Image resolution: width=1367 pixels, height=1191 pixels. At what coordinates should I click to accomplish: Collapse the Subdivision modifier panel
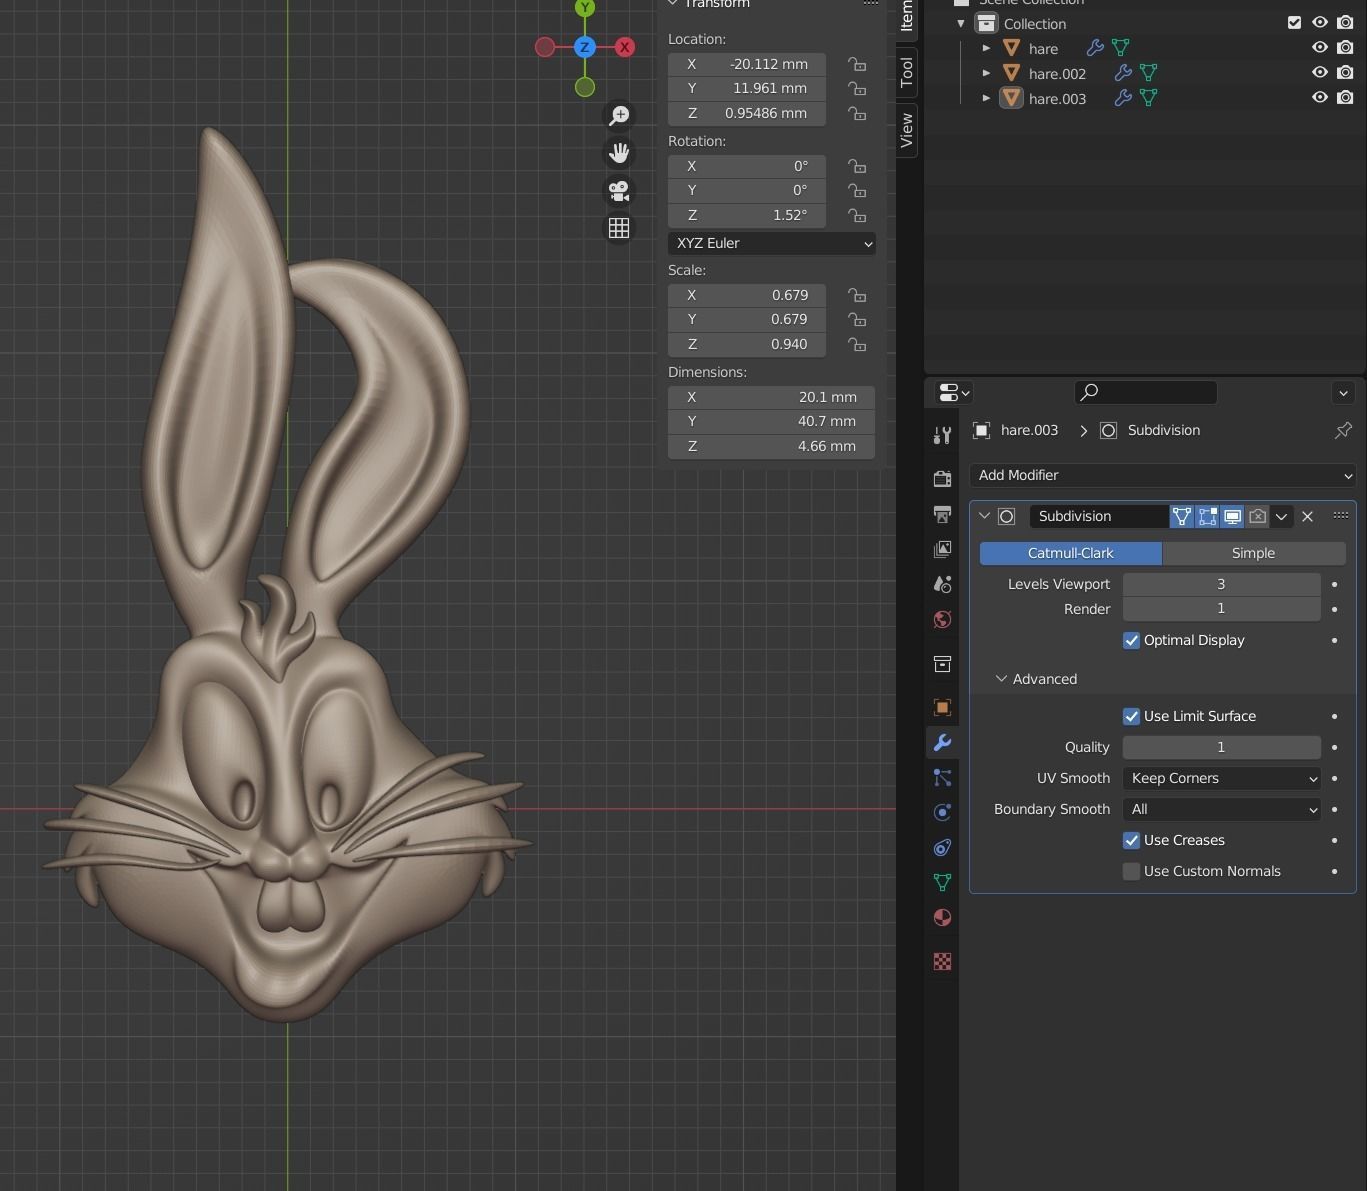click(984, 516)
